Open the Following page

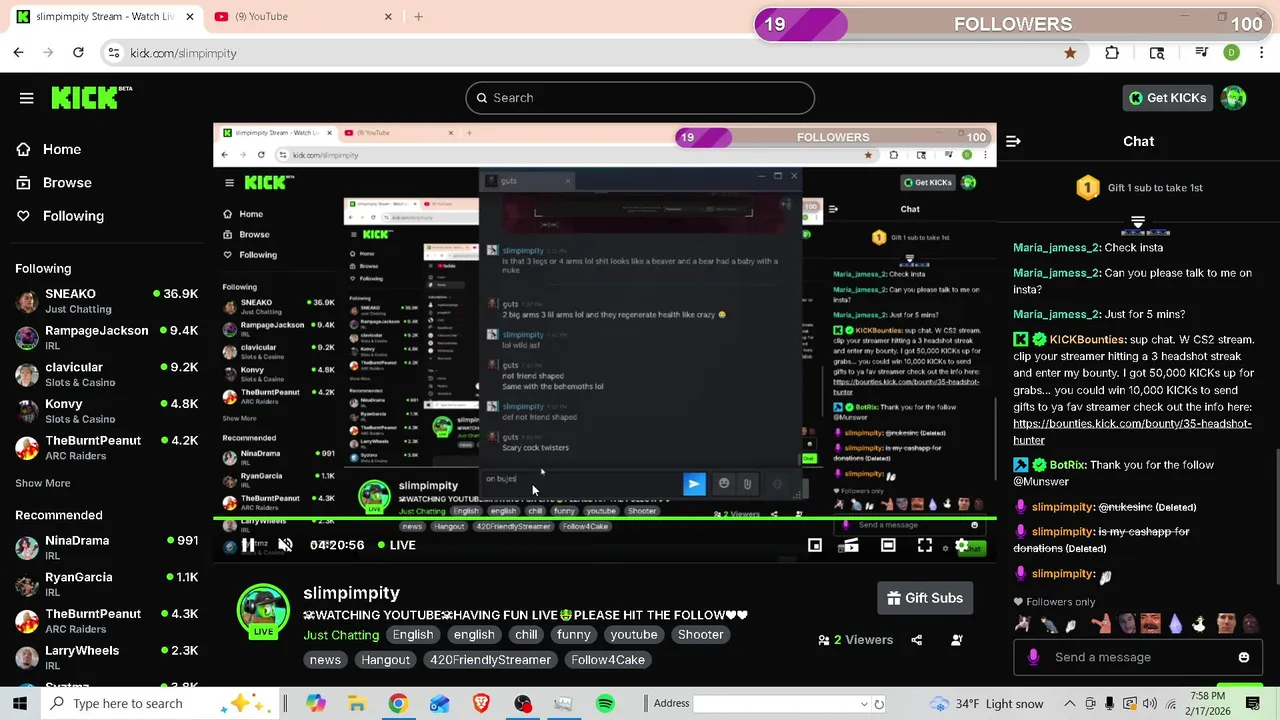pos(59,216)
